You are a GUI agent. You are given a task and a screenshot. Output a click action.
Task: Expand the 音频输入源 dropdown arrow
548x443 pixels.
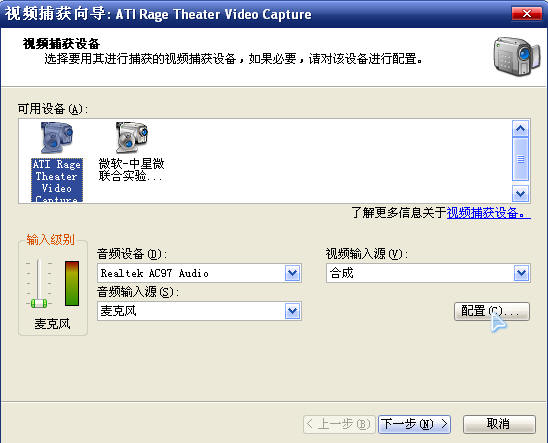(292, 311)
